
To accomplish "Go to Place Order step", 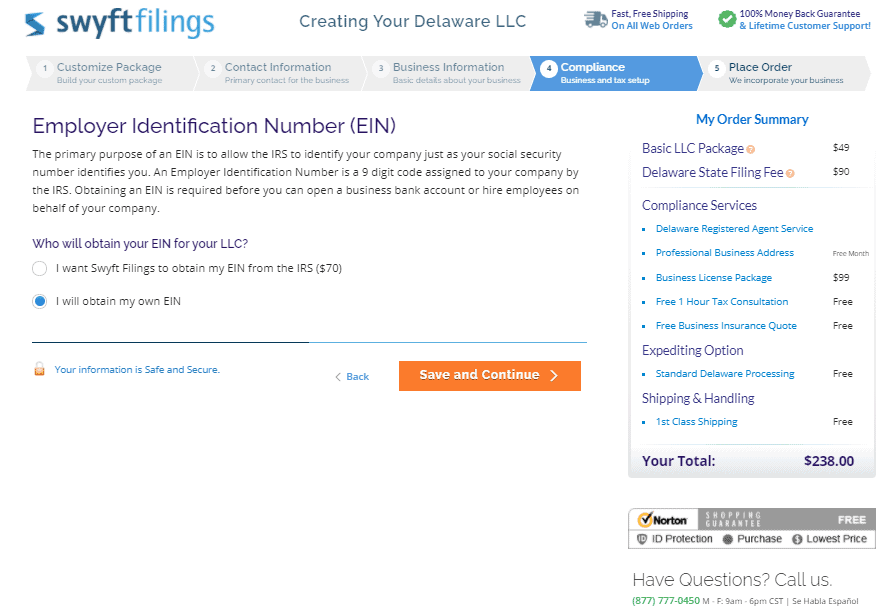I will tap(784, 73).
